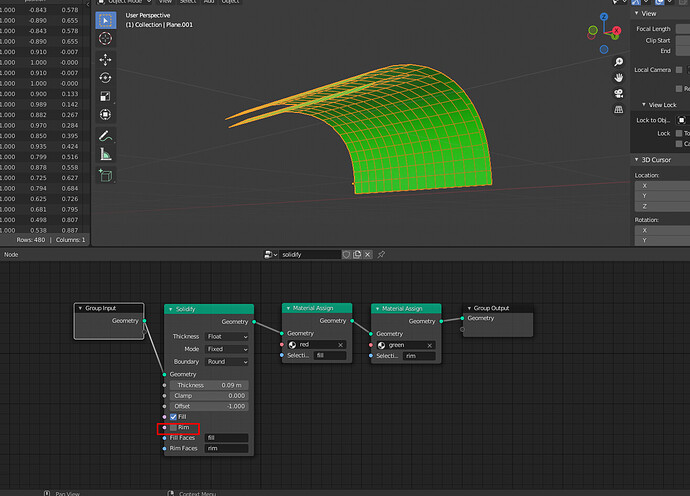Viewport: 690px width, 496px height.
Task: Select the Select Box tool
Action: [x=106, y=20]
